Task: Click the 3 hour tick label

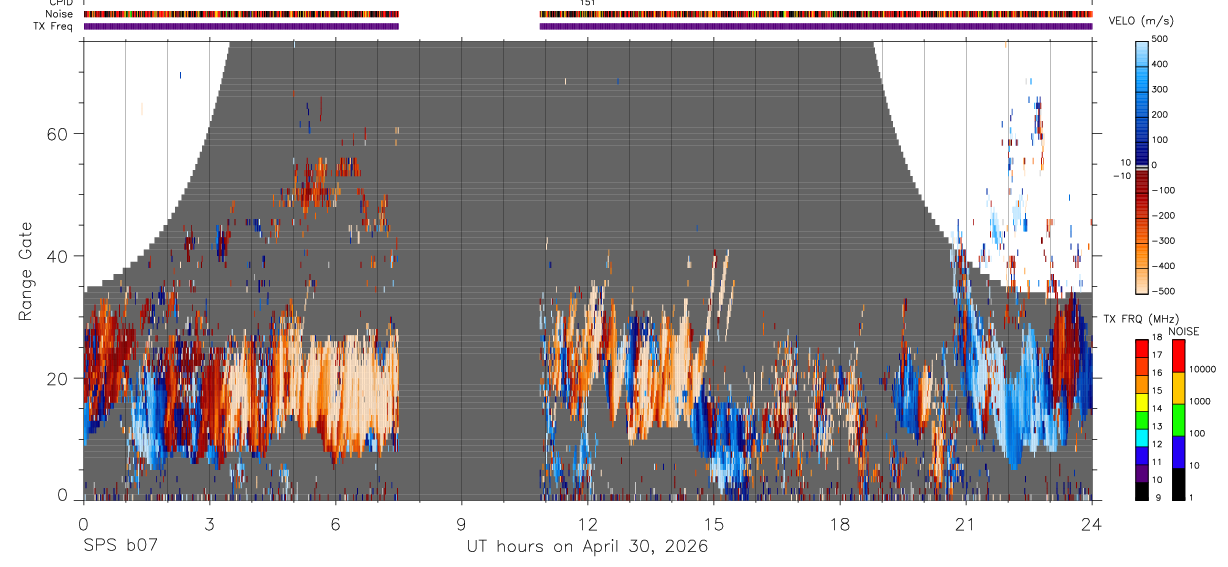Action: click(209, 524)
